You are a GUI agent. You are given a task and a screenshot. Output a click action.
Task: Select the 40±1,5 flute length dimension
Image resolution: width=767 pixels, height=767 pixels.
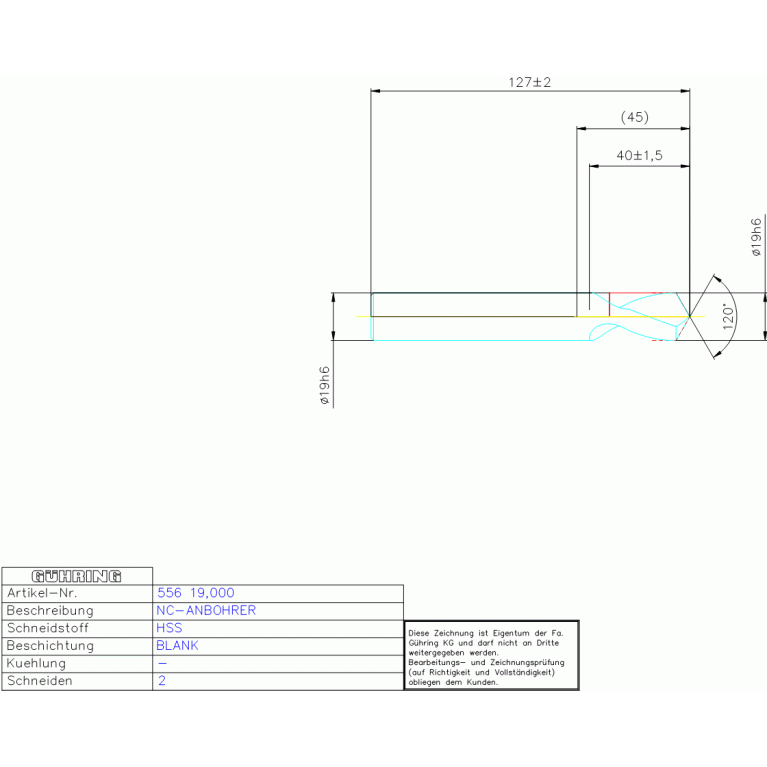[x=640, y=156]
